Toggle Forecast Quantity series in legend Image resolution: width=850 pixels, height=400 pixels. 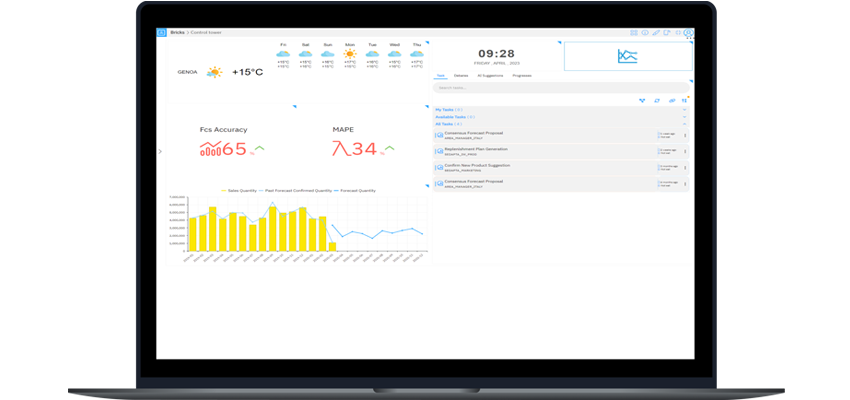click(355, 190)
